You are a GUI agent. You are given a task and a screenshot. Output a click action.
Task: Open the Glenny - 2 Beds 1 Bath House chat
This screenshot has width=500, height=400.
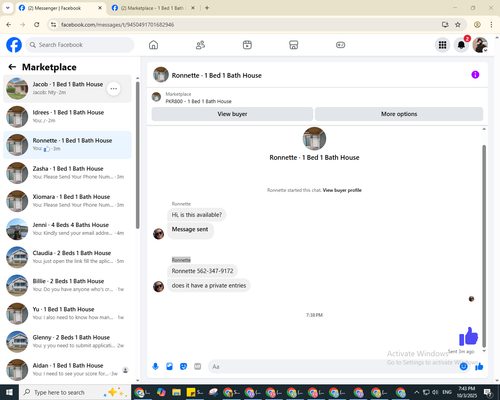pos(67,341)
